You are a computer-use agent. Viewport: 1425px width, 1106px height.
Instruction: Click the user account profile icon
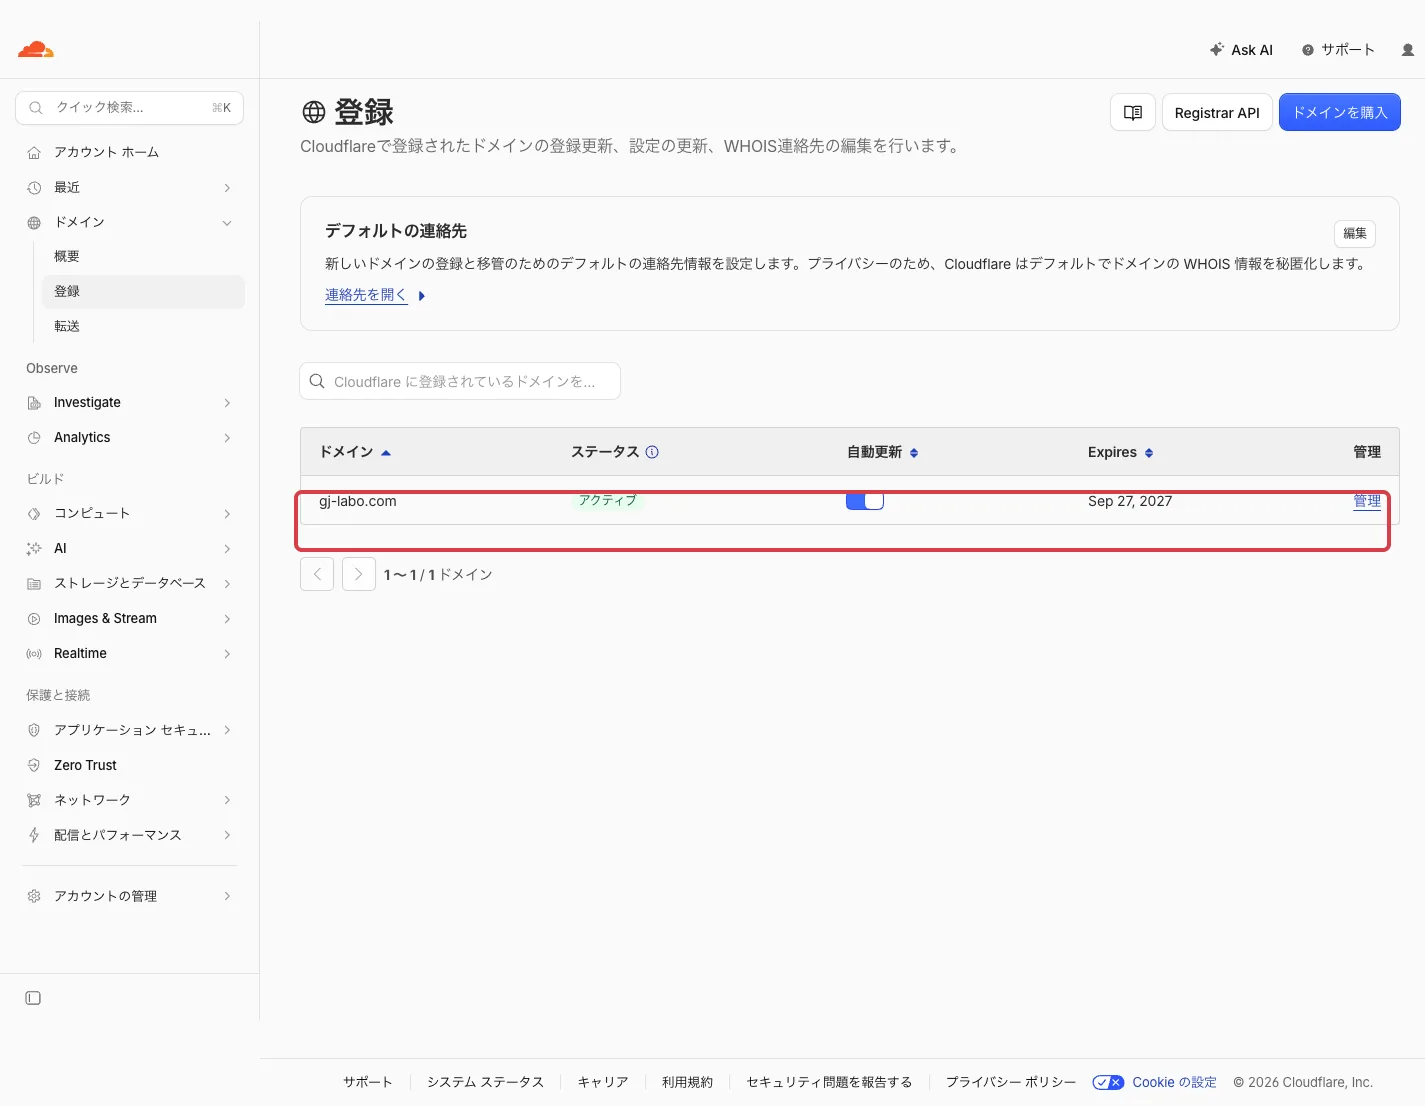coord(1408,50)
